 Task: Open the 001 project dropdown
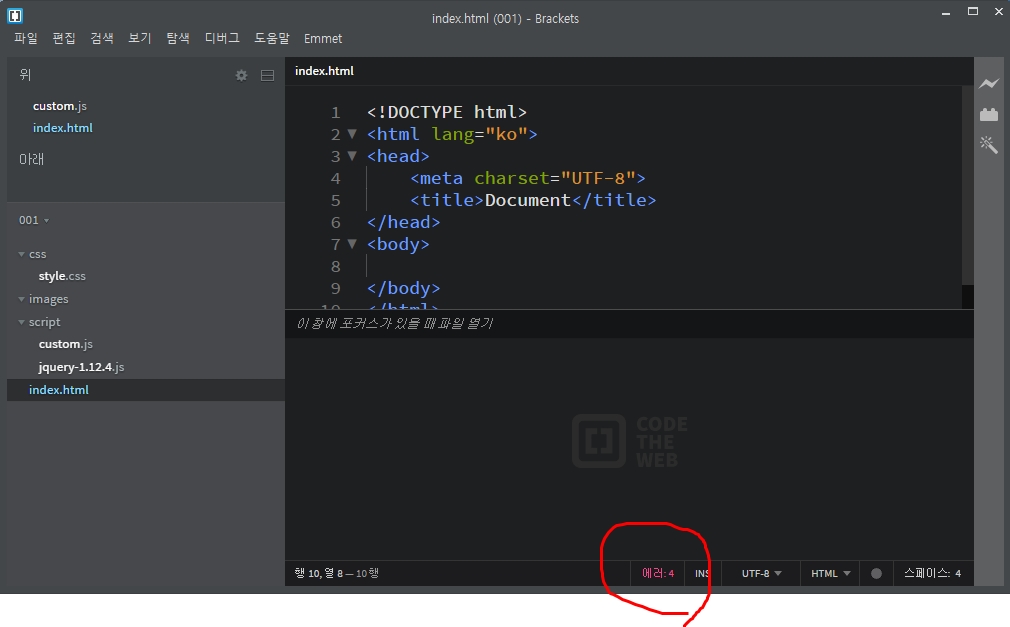(x=34, y=220)
